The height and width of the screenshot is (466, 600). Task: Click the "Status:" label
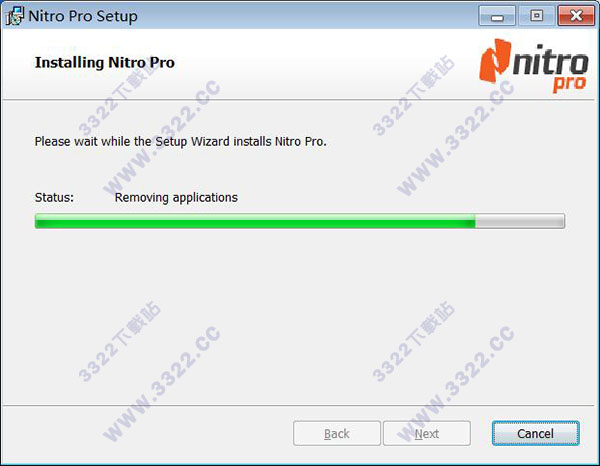tap(54, 197)
